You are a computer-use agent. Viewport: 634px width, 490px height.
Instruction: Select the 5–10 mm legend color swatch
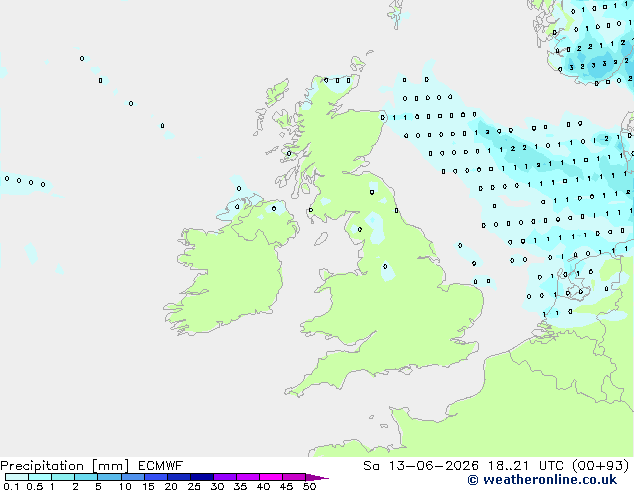point(109,477)
